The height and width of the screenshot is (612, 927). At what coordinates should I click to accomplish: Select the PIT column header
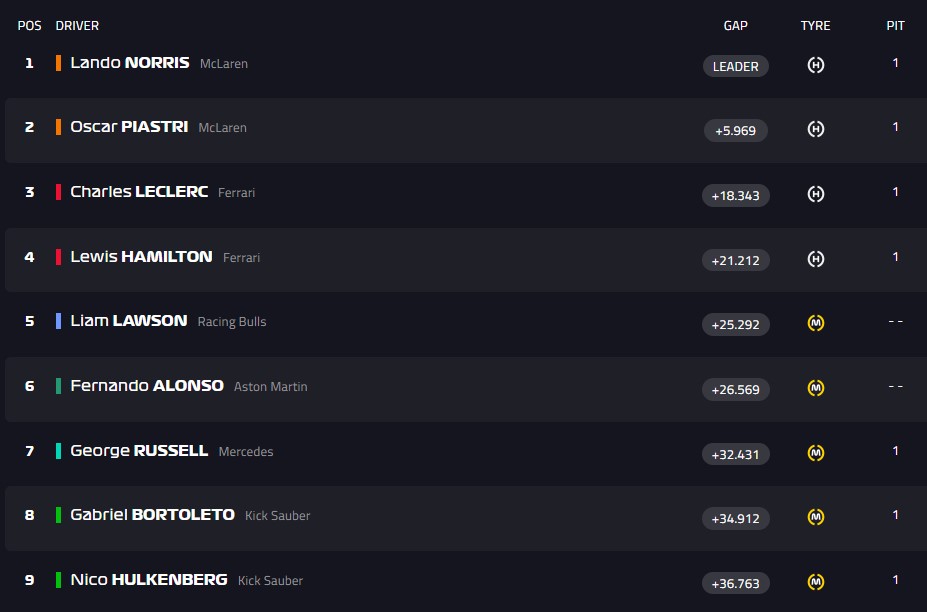895,26
